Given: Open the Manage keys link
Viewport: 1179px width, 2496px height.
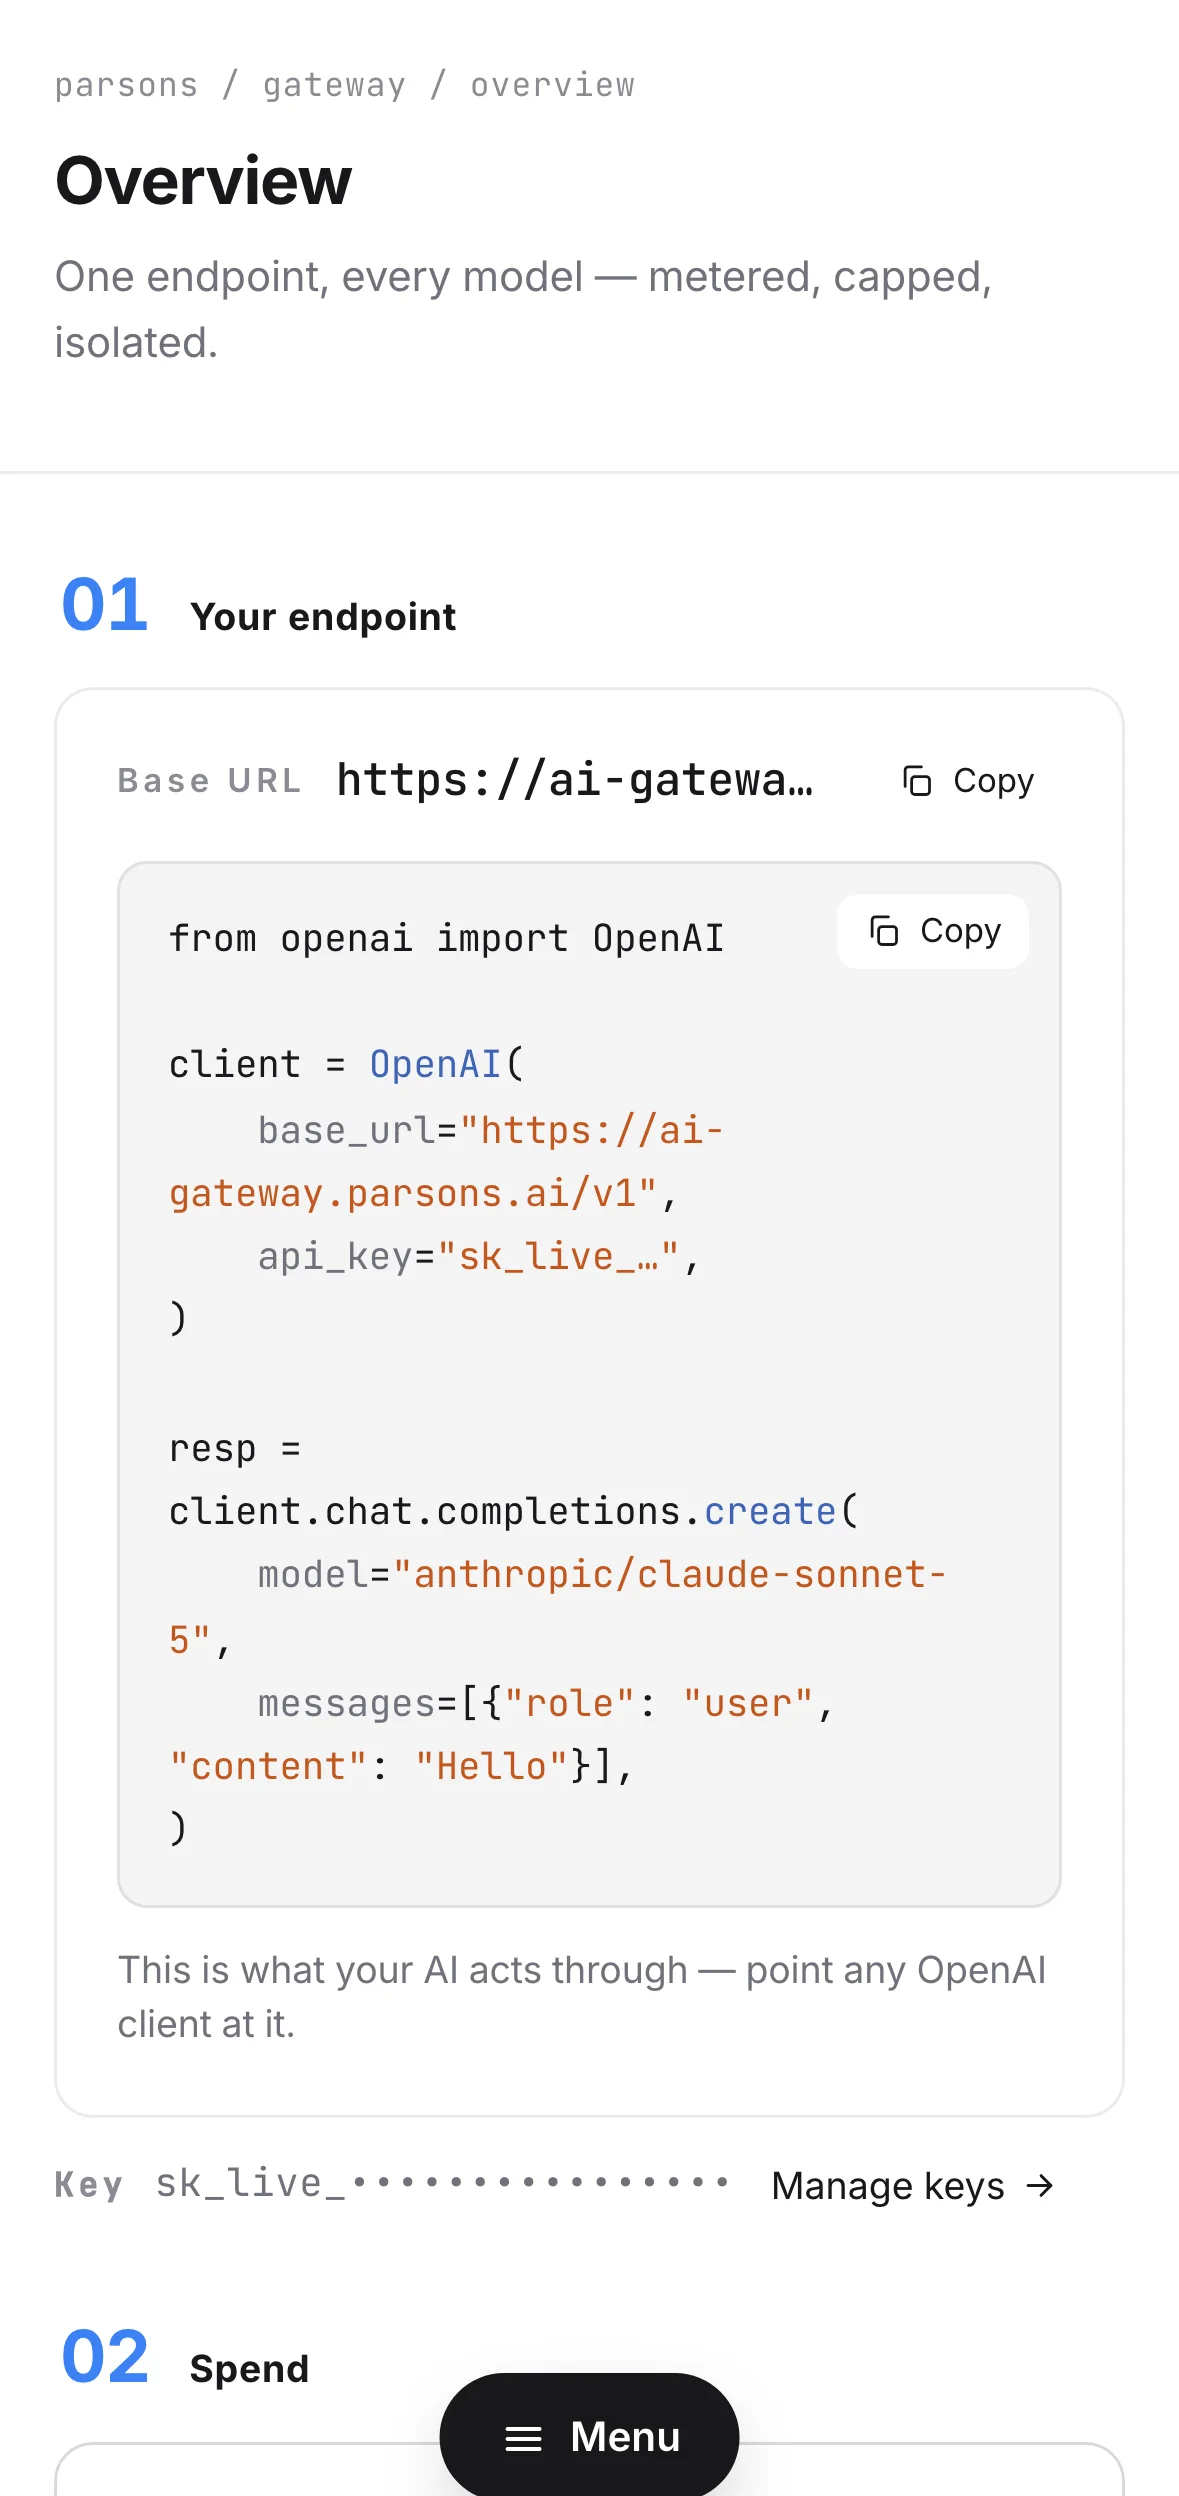Looking at the screenshot, I should coord(913,2185).
